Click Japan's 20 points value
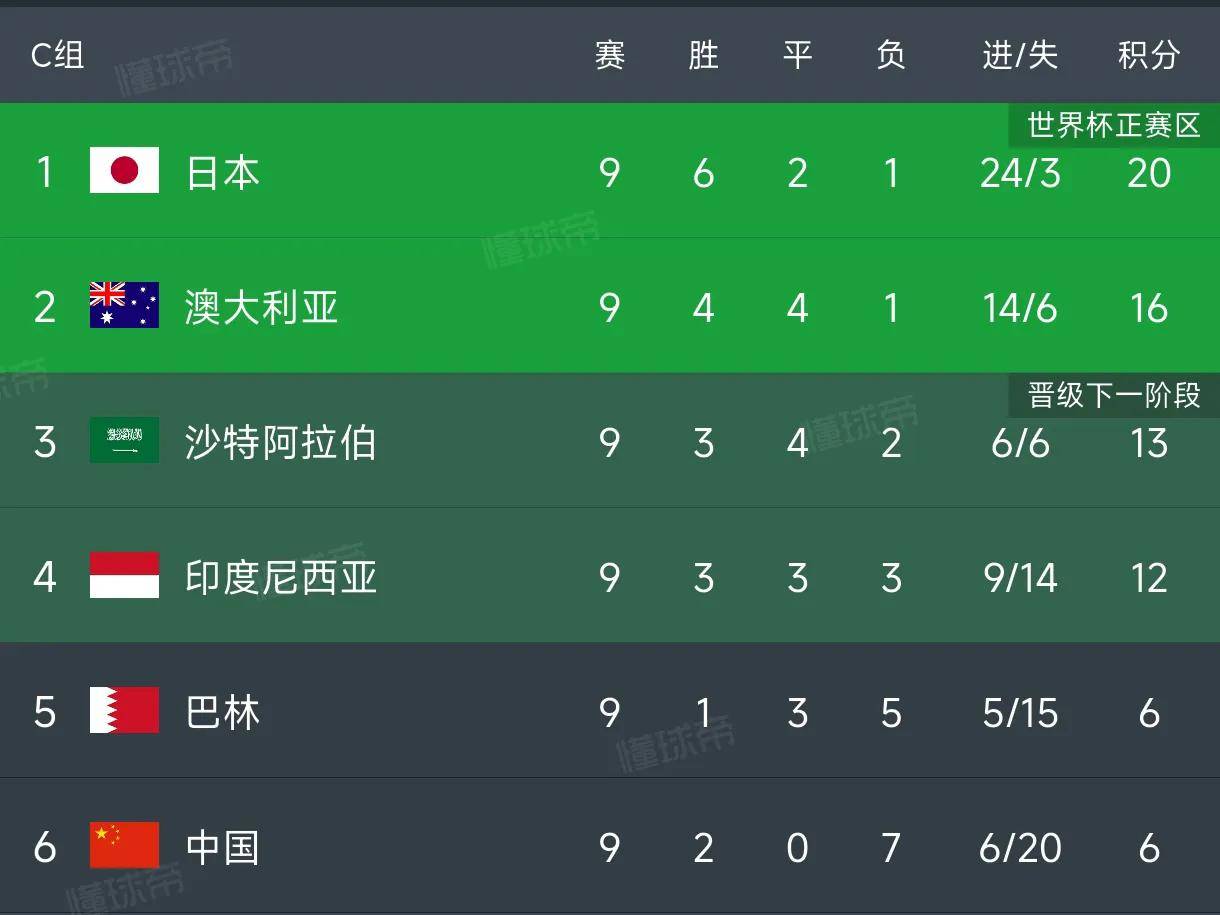This screenshot has width=1220, height=915. (x=1148, y=173)
